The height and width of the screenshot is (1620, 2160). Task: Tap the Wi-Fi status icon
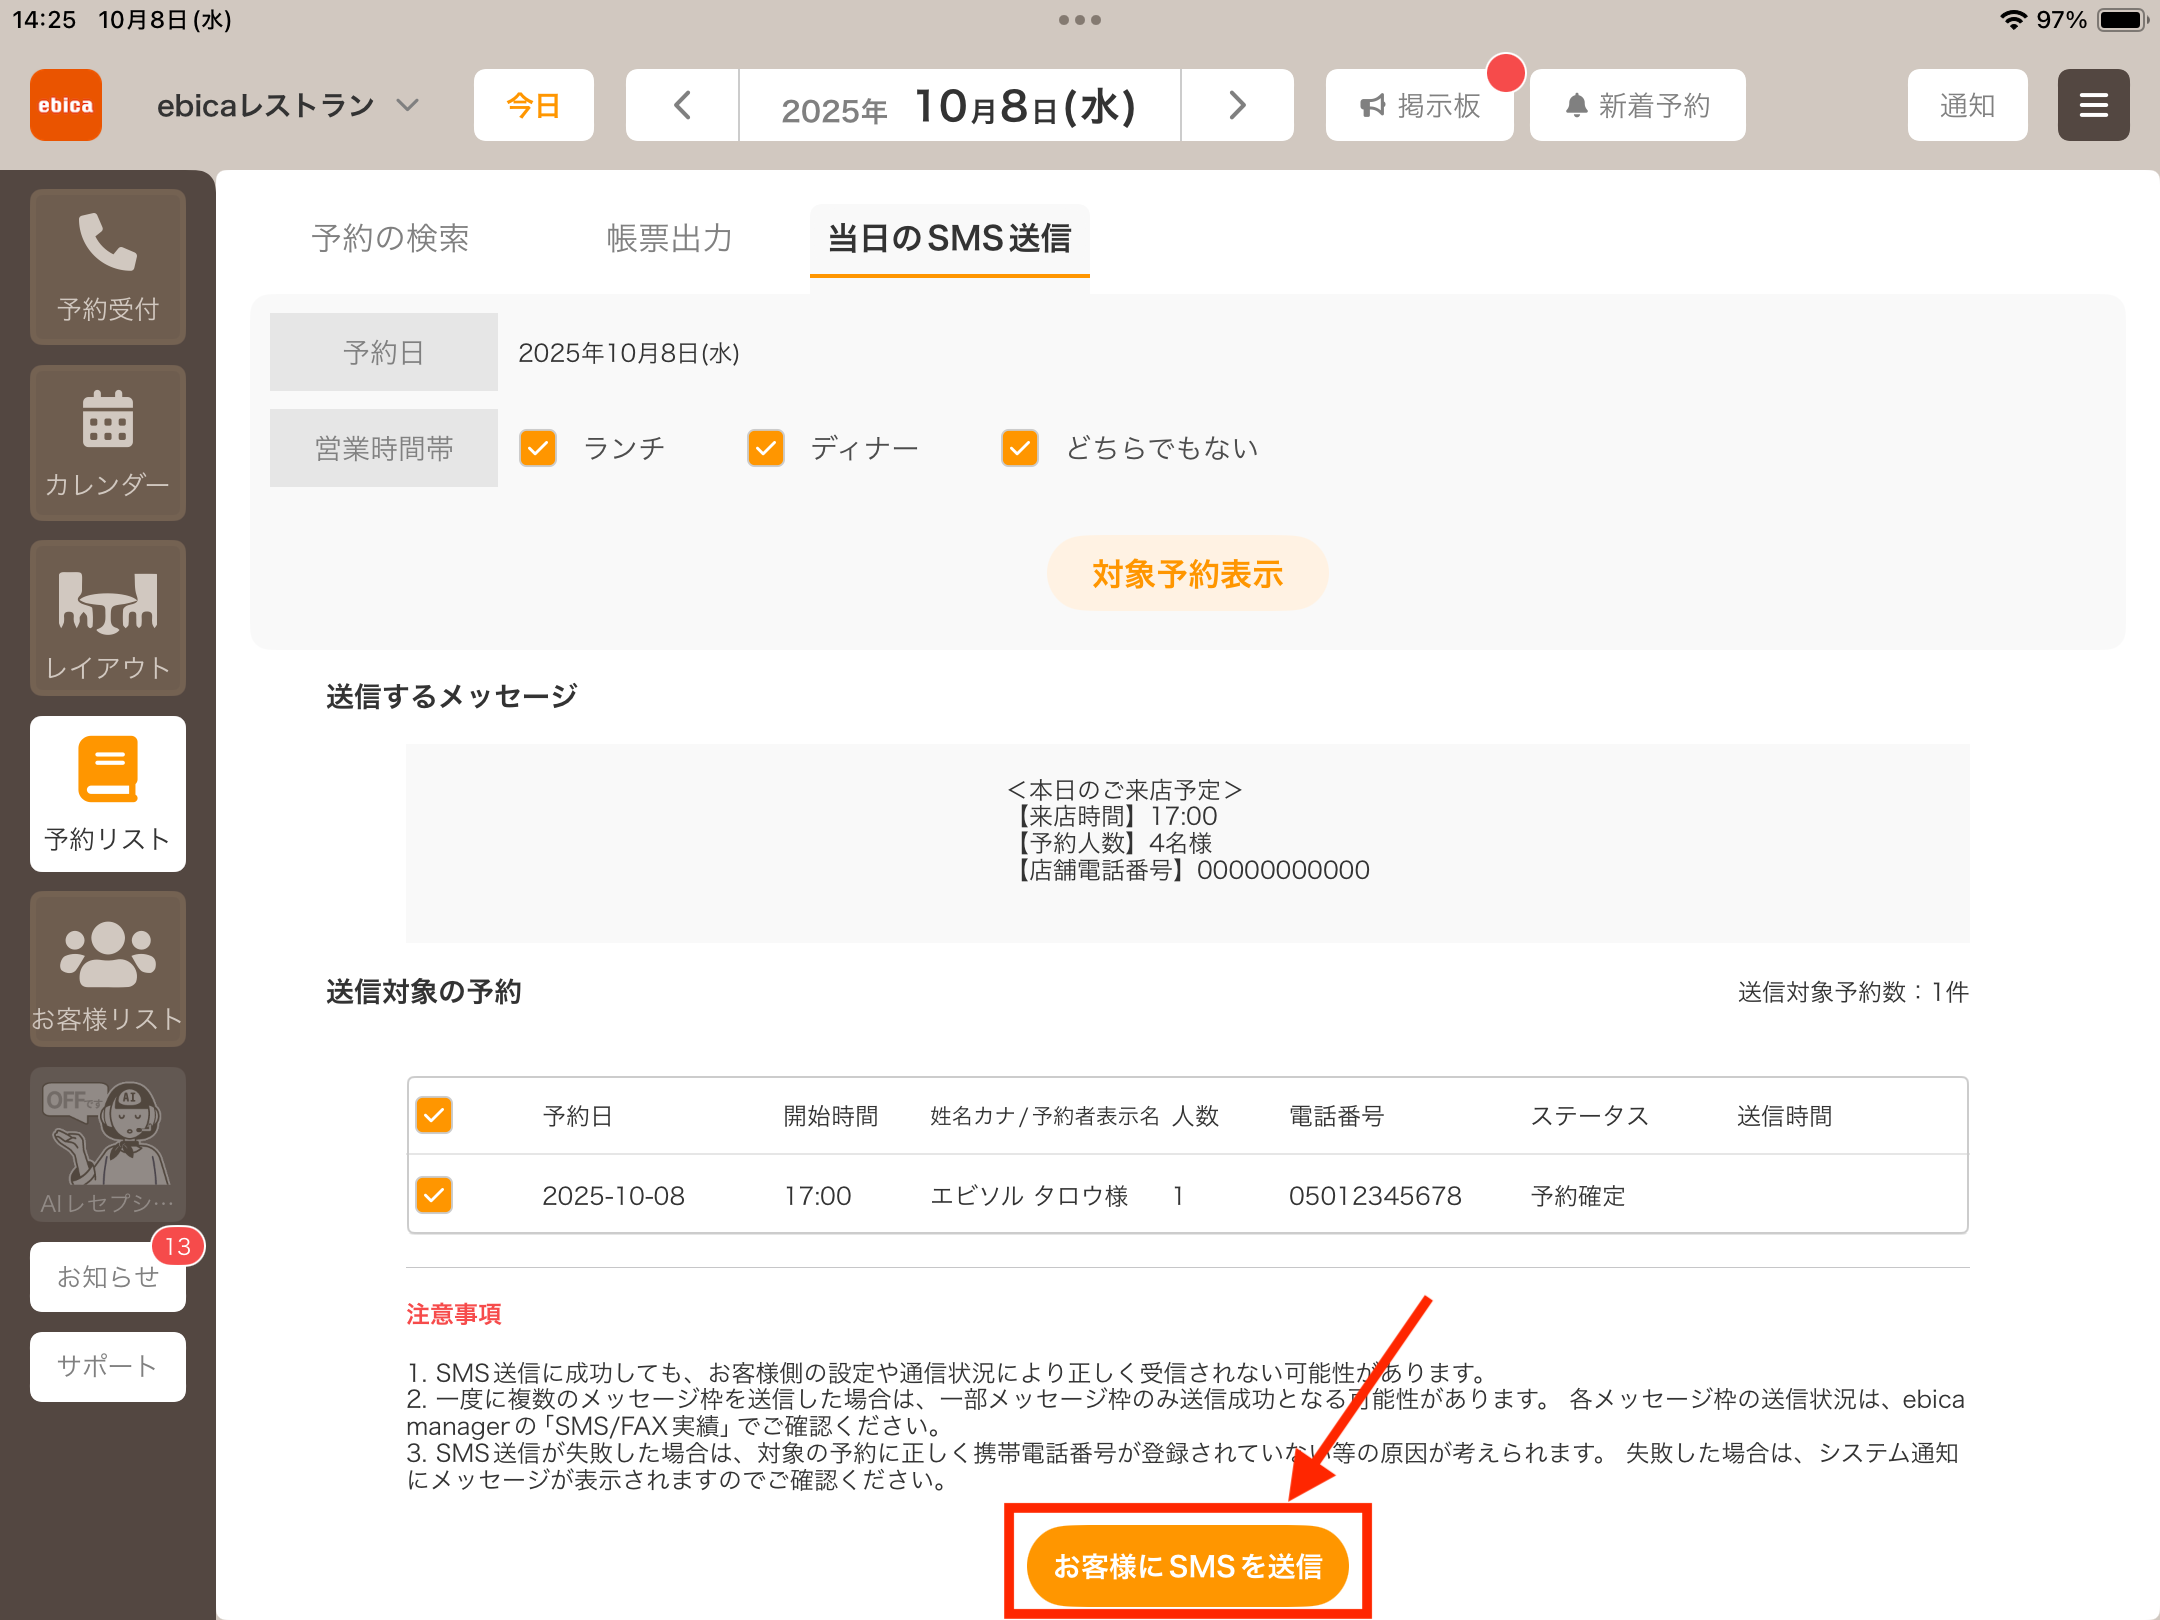2012,20
